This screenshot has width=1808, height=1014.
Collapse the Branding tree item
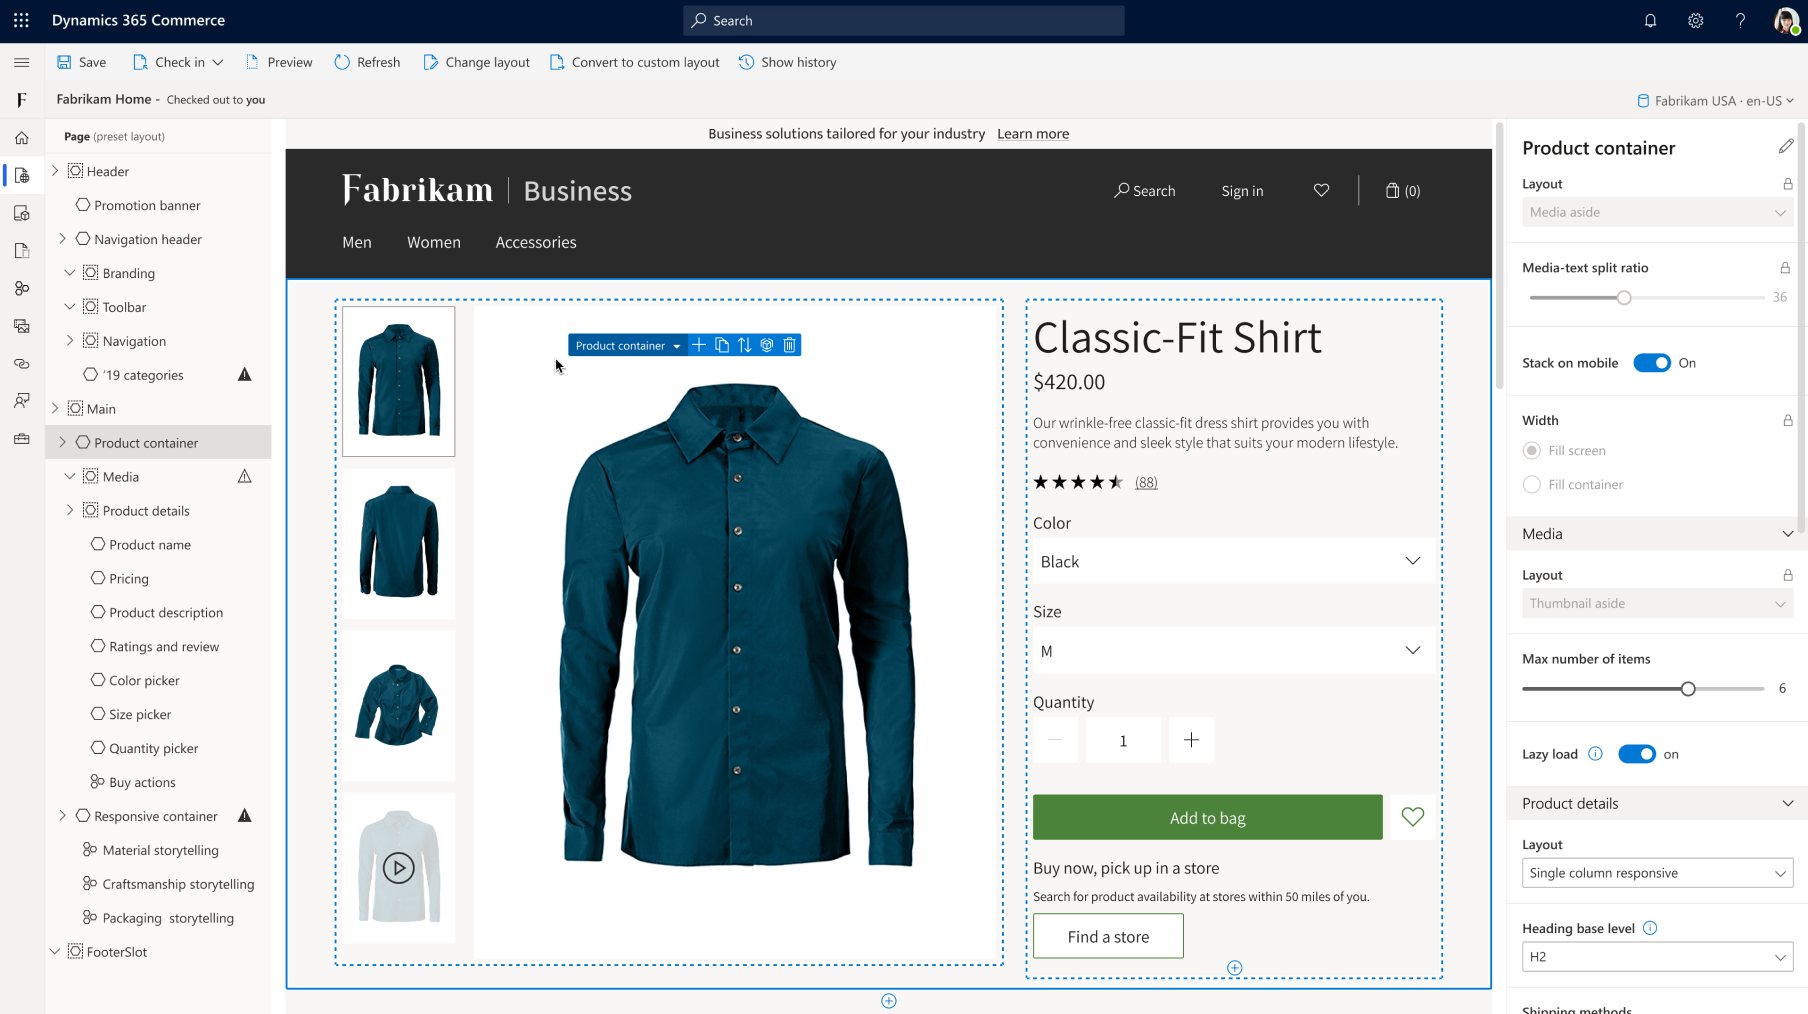click(x=69, y=272)
